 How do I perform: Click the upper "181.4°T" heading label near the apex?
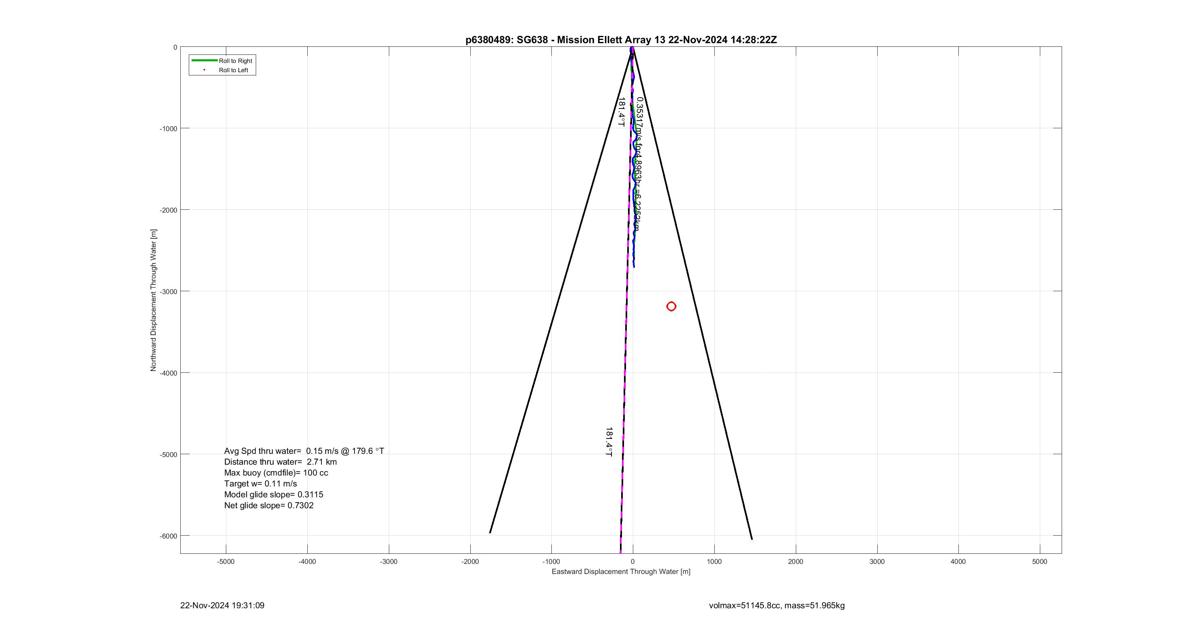pyautogui.click(x=621, y=111)
